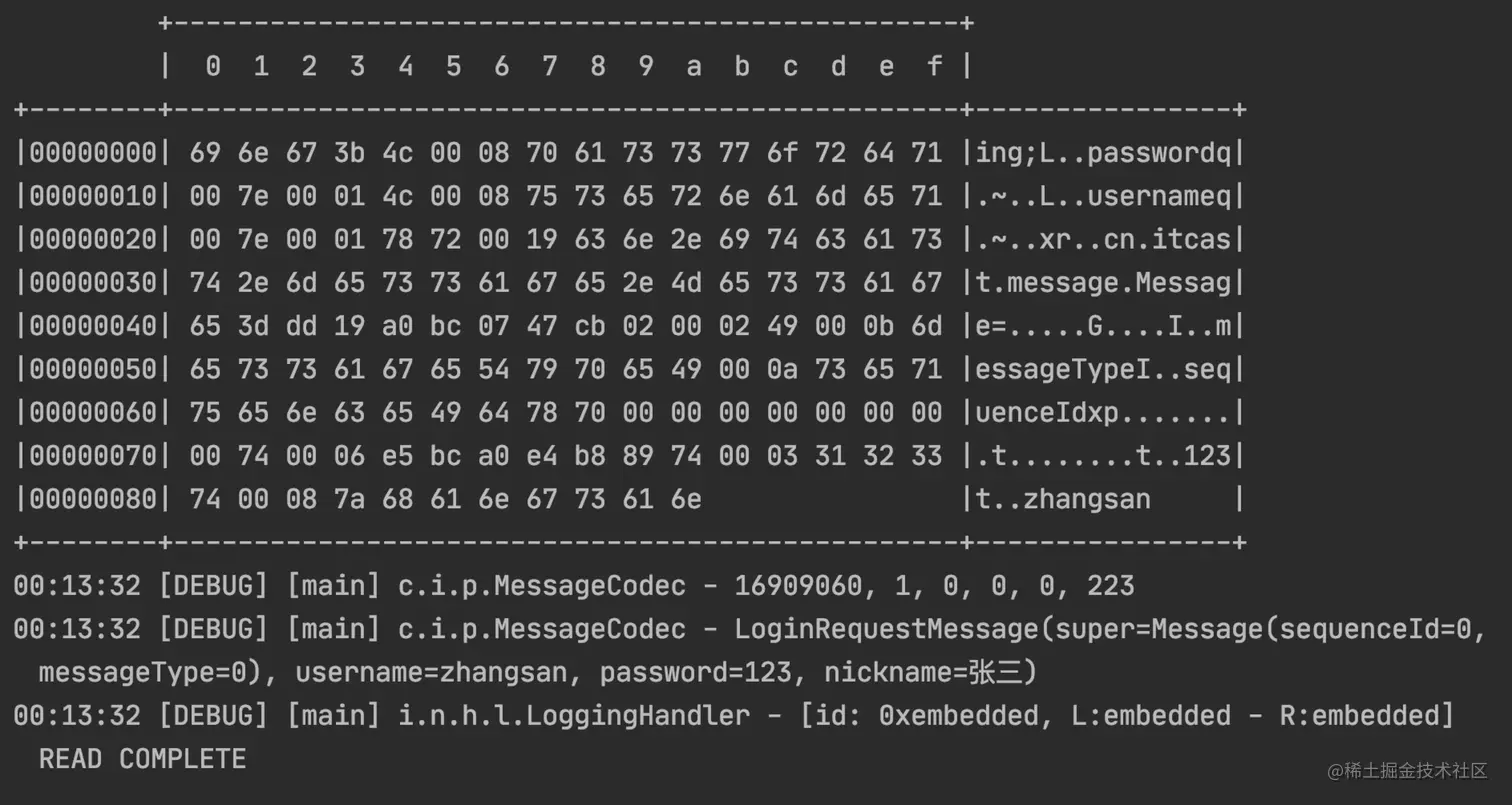Click the '0' column header in hex table
1512x805 pixels.
[x=212, y=66]
